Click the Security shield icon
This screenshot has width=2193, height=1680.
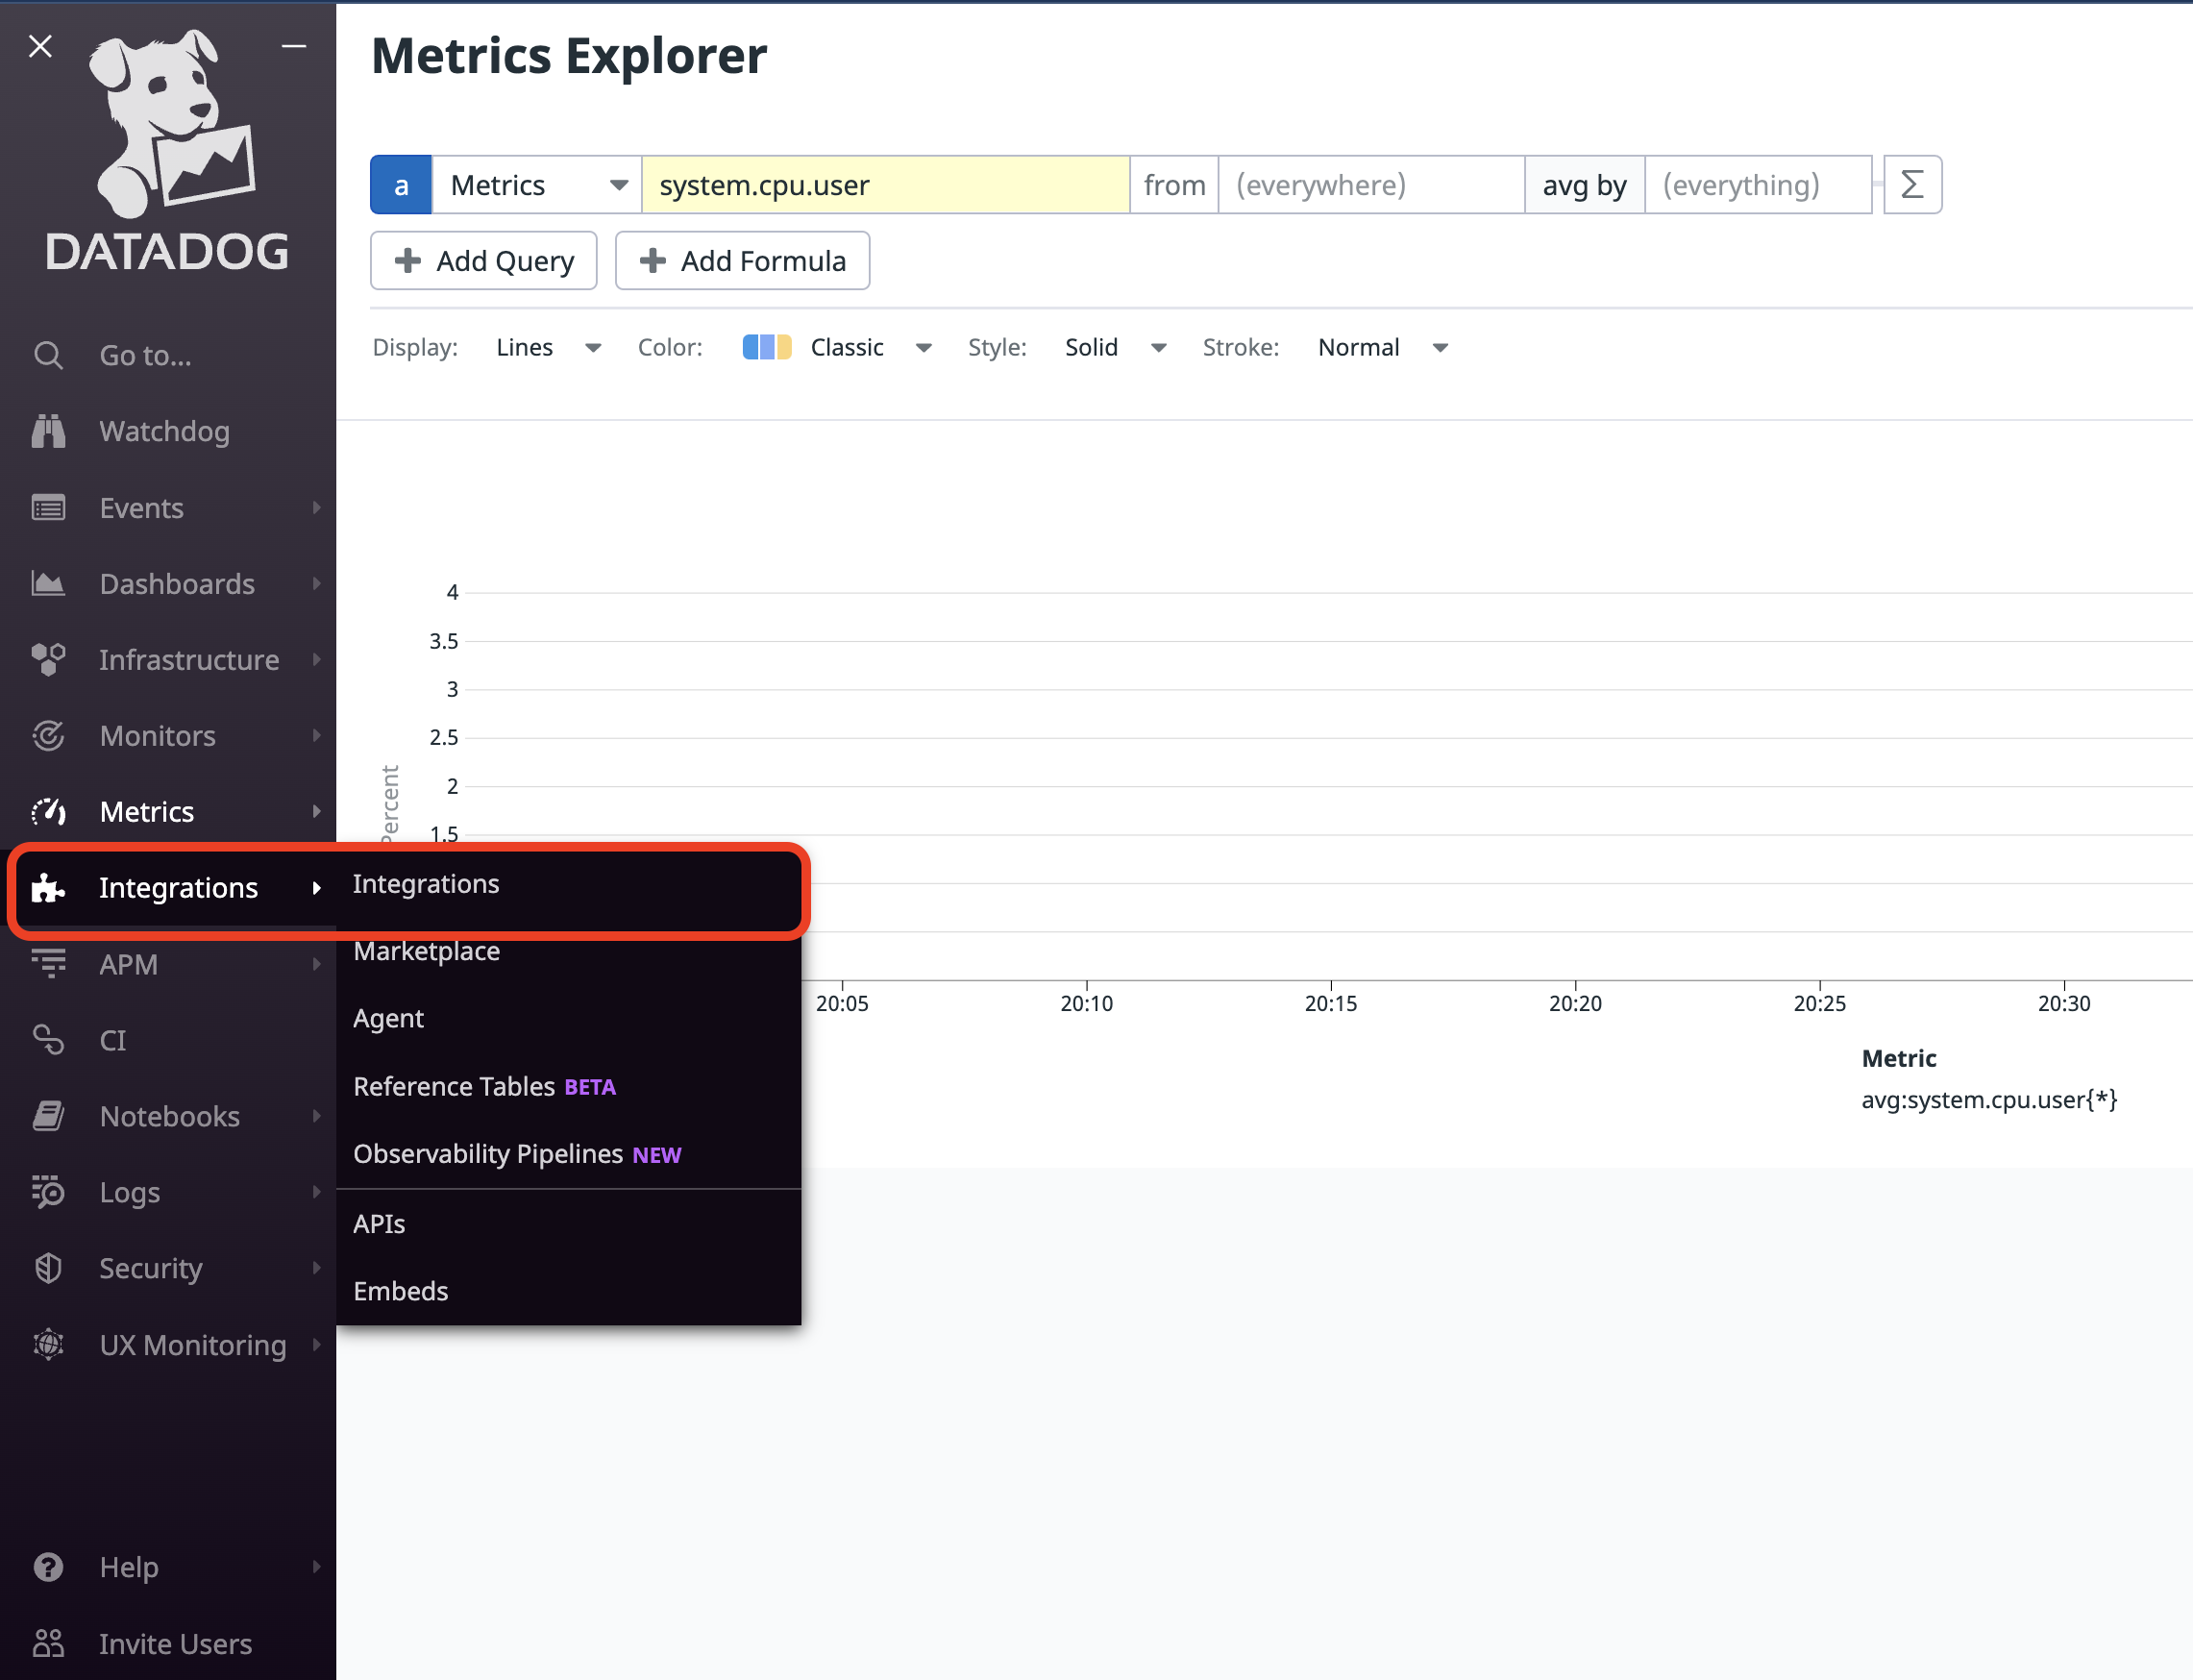pos(48,1268)
